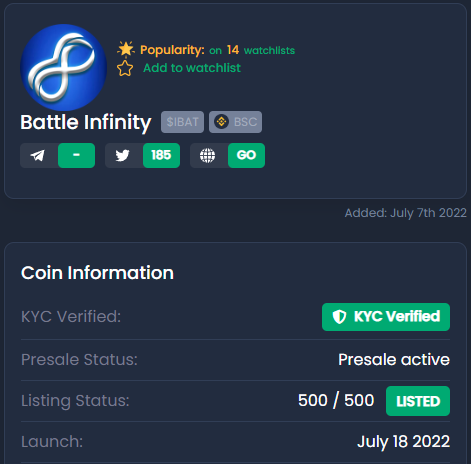The image size is (471, 464).
Task: Toggle the outlined watchlist star icon
Action: click(x=125, y=68)
